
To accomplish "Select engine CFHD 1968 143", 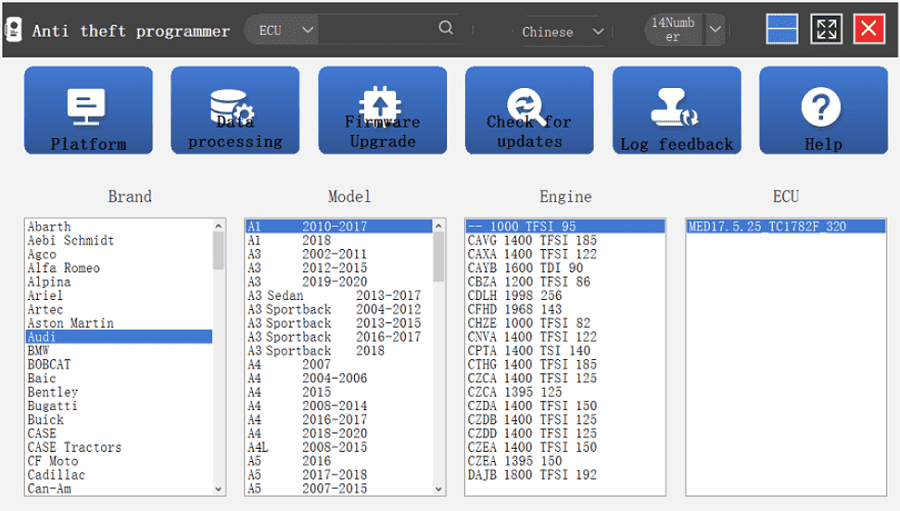I will tap(565, 309).
